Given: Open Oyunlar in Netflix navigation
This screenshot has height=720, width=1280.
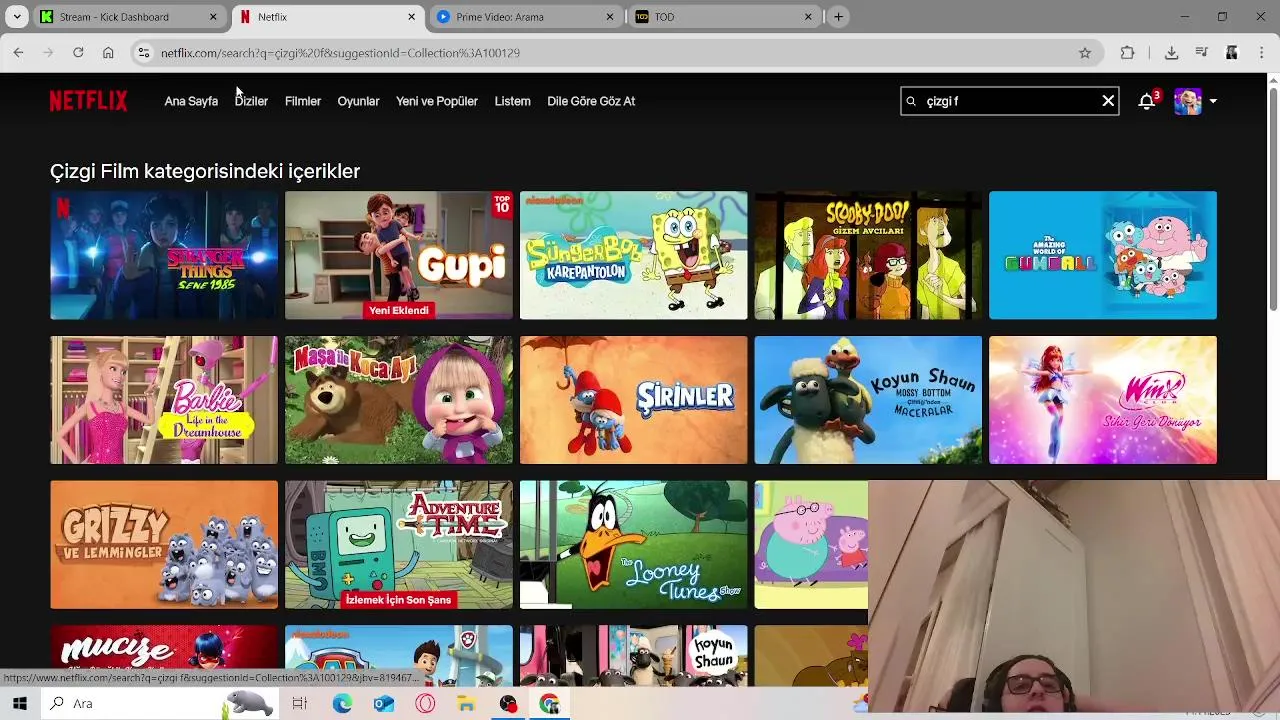Looking at the screenshot, I should tap(358, 101).
